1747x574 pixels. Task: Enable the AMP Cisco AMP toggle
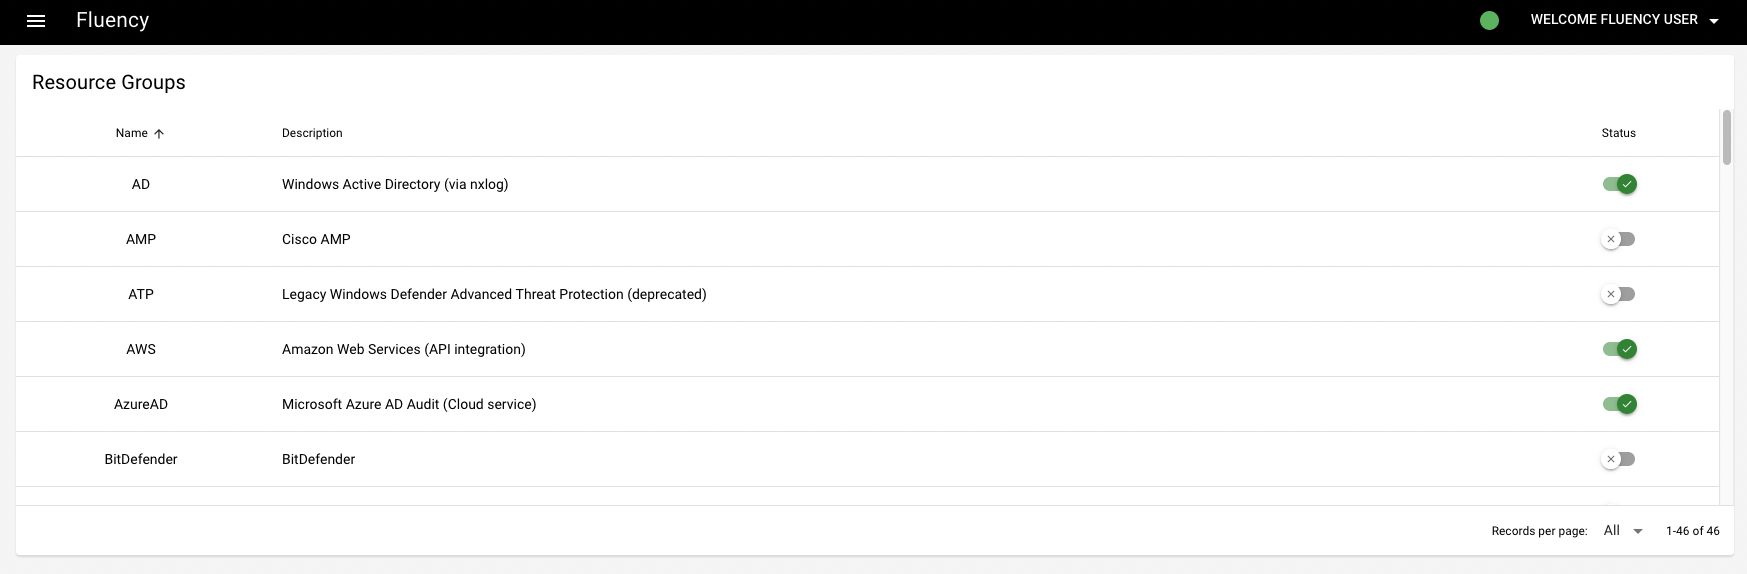tap(1618, 239)
